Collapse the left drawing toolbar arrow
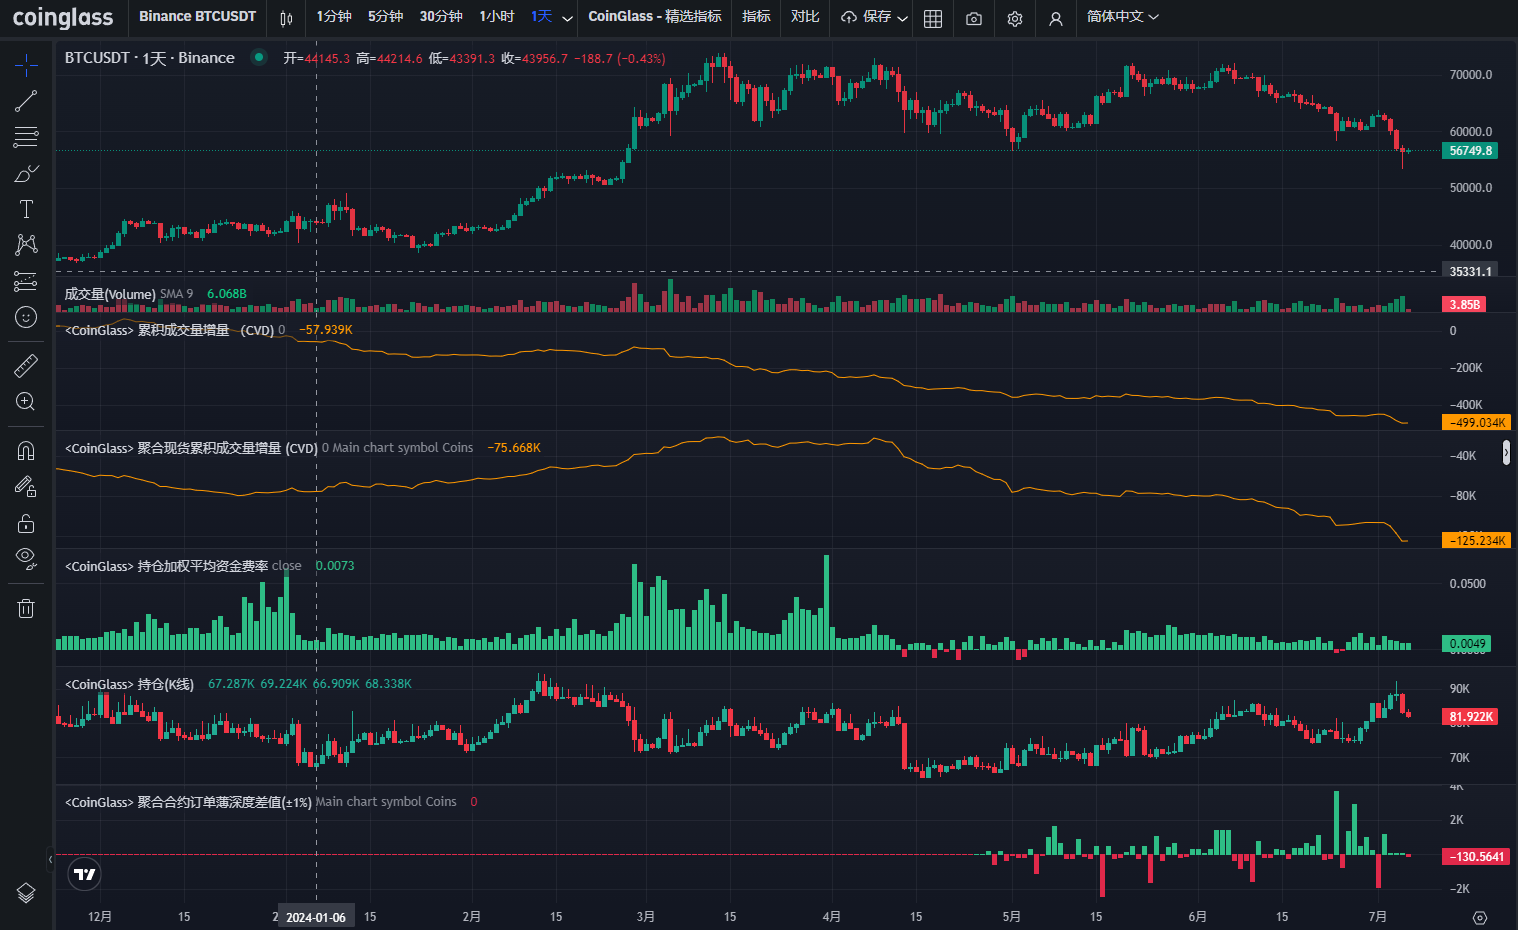 50,859
